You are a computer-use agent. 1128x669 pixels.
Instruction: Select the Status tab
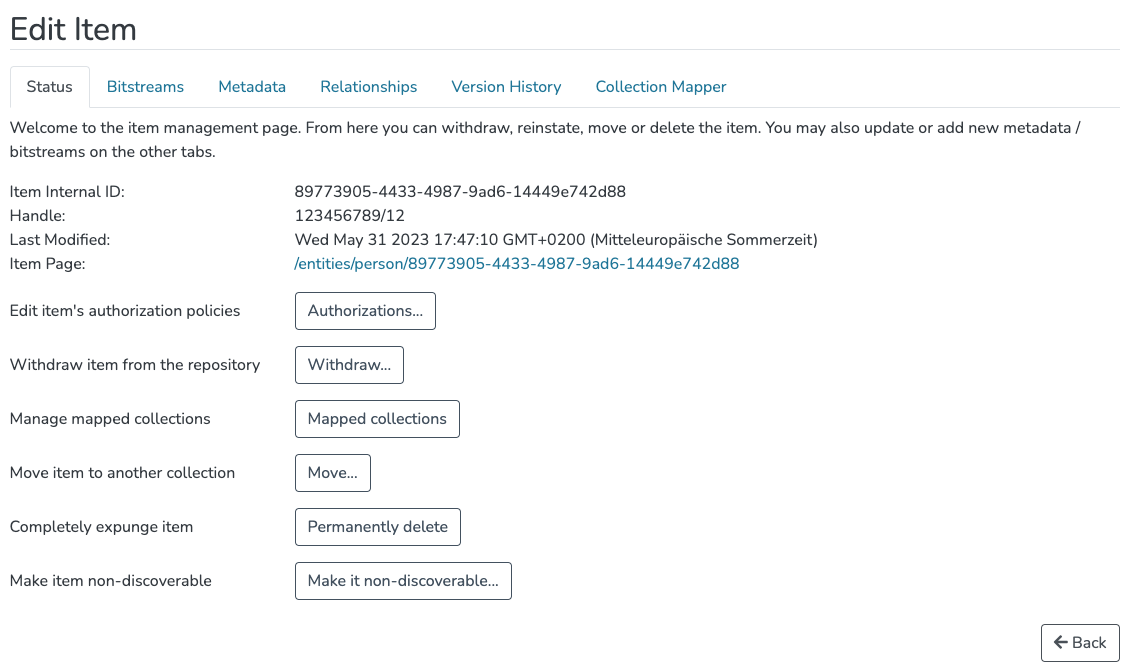tap(49, 87)
